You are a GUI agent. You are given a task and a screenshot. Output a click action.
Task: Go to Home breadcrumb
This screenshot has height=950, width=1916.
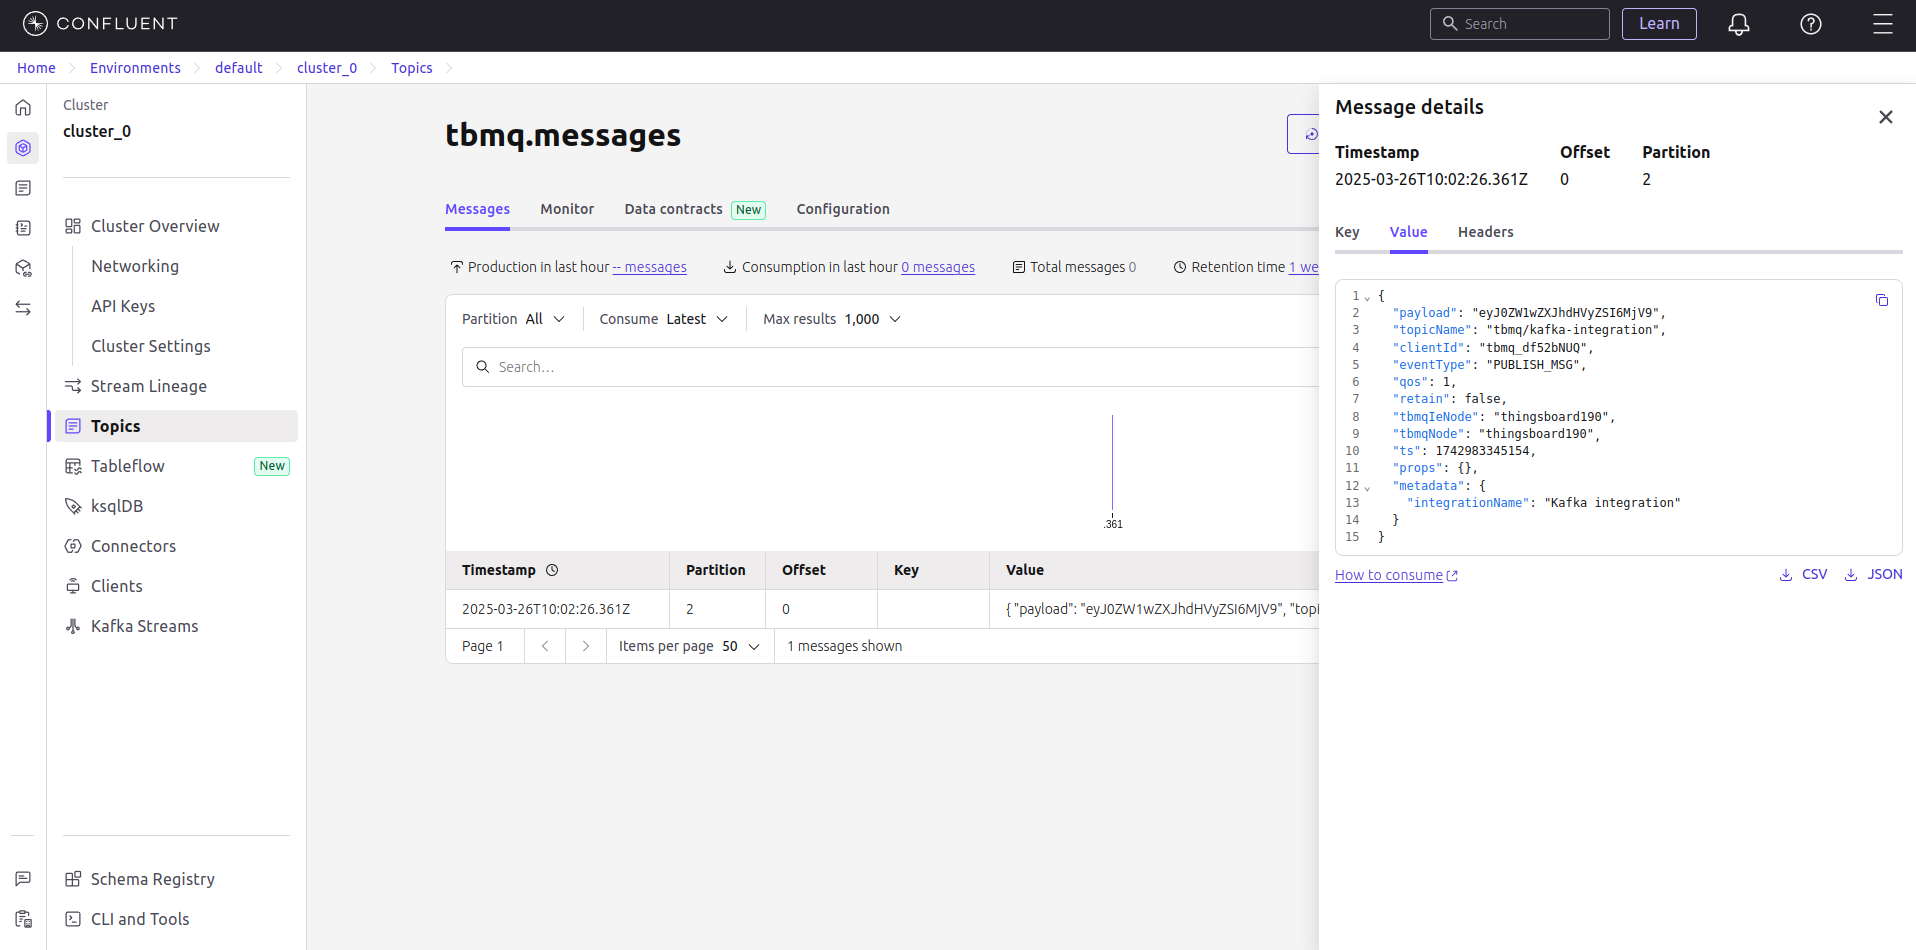pyautogui.click(x=36, y=68)
